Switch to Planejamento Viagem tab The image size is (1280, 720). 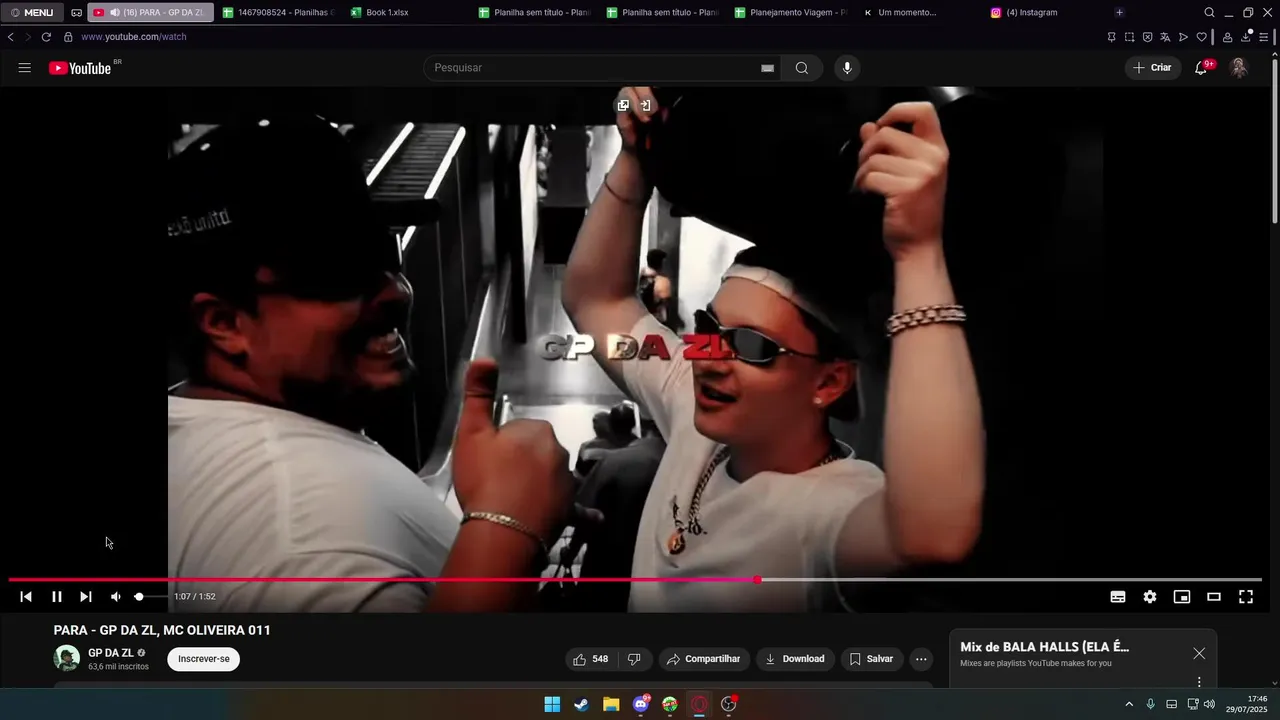coord(791,13)
